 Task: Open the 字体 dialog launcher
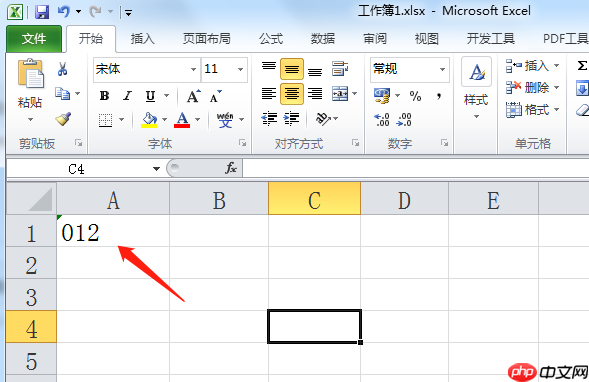243,142
